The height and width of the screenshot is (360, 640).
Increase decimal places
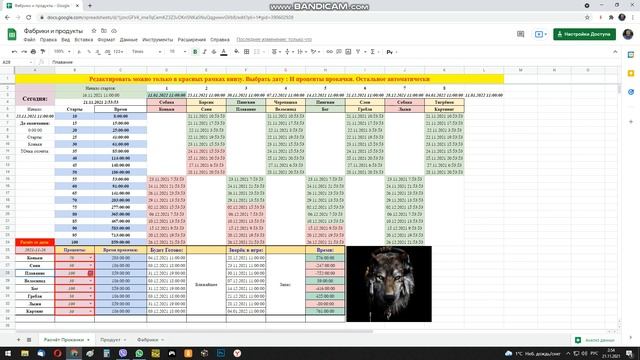(x=107, y=52)
